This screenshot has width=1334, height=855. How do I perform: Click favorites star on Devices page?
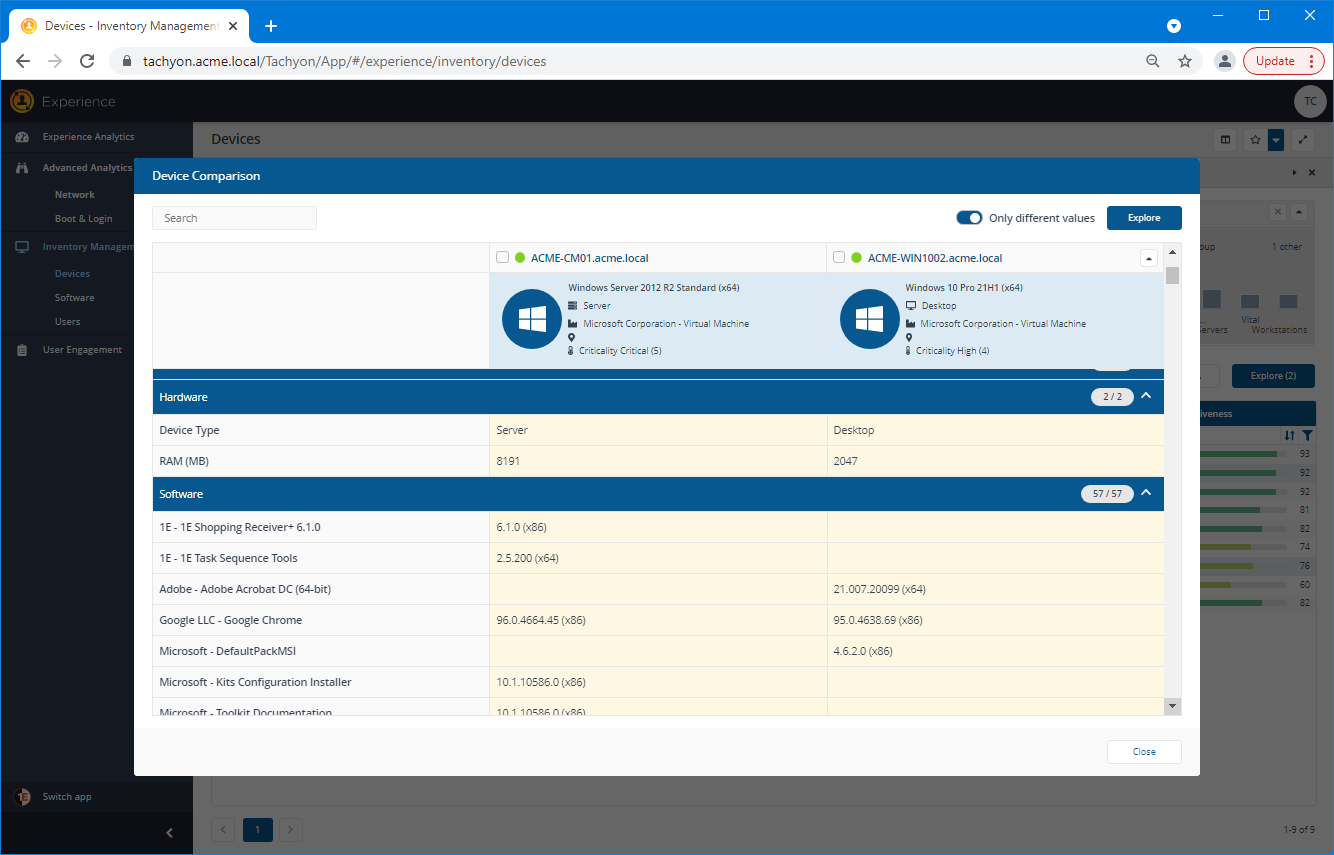click(x=1255, y=140)
